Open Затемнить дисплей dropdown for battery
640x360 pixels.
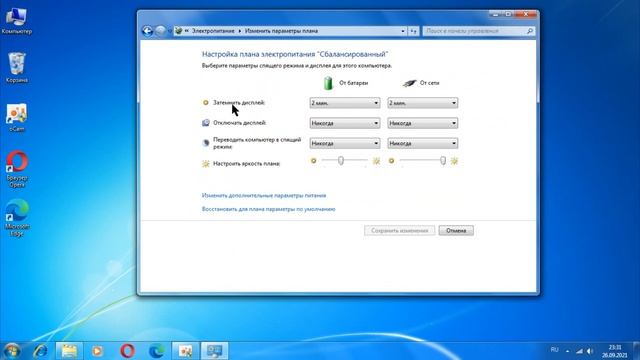pos(345,103)
